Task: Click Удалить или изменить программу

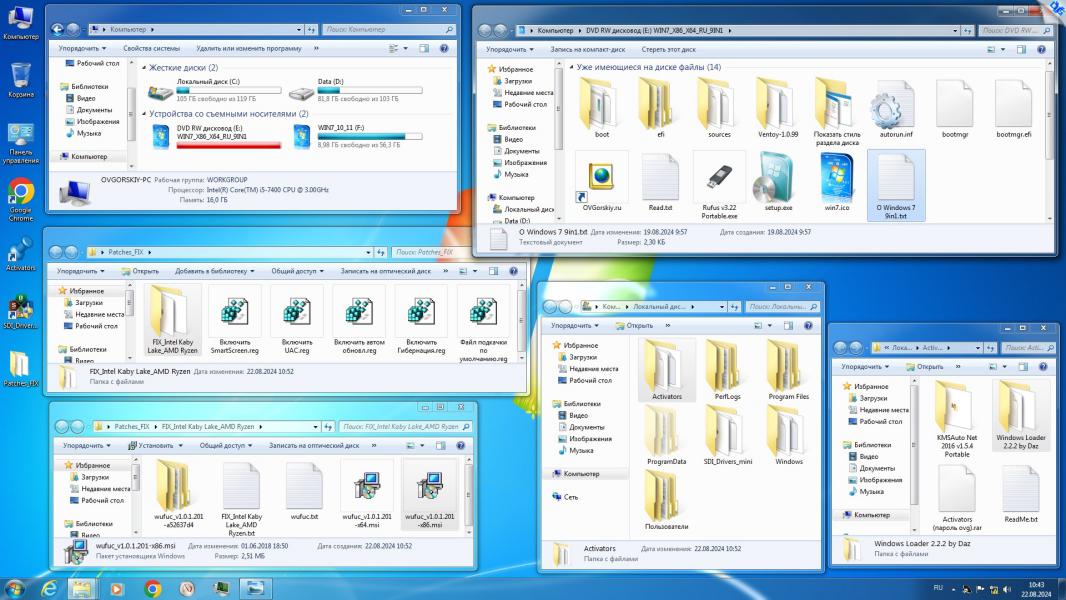Action: (248, 48)
